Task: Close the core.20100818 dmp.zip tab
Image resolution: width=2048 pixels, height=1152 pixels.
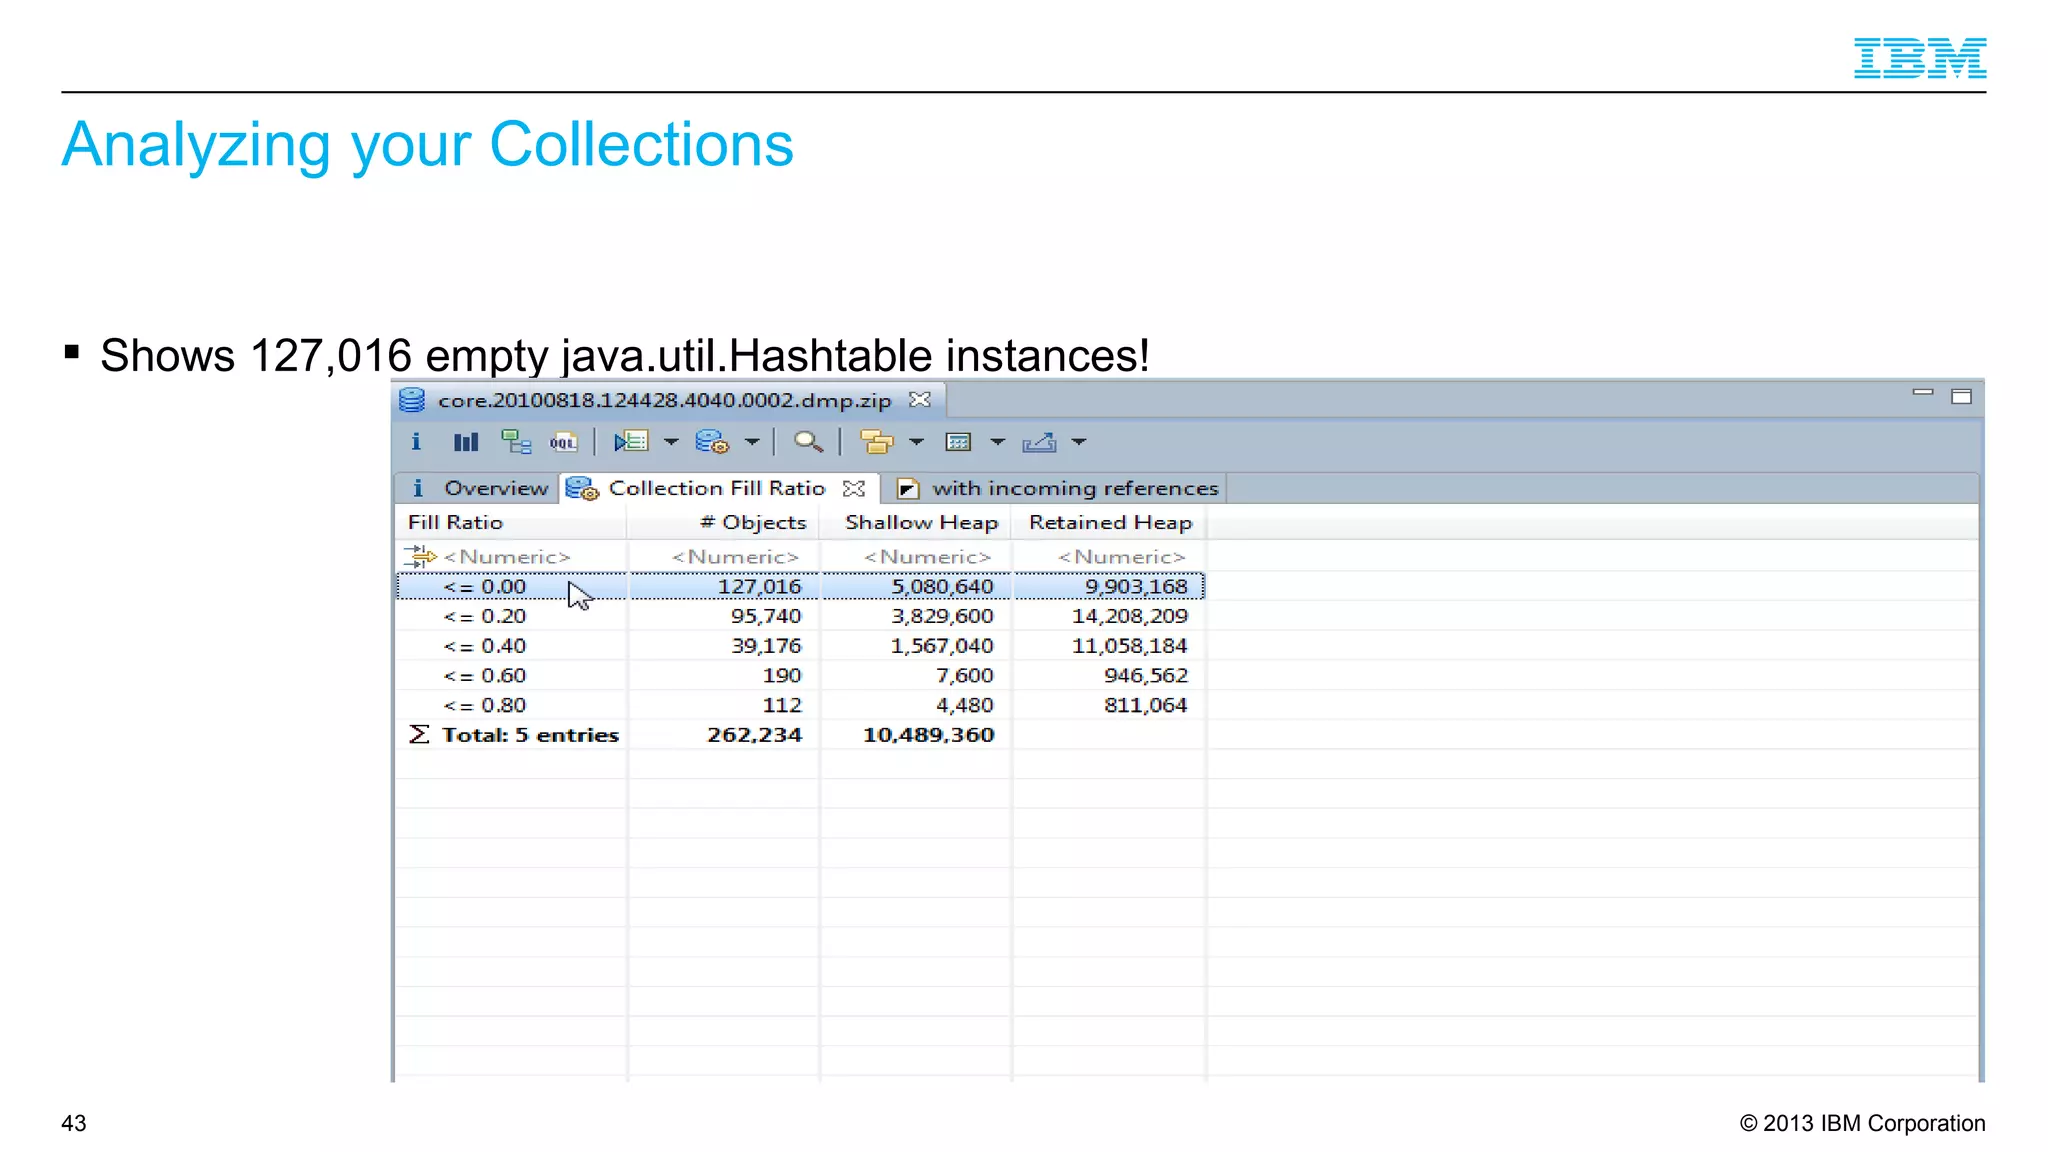Action: (x=920, y=400)
